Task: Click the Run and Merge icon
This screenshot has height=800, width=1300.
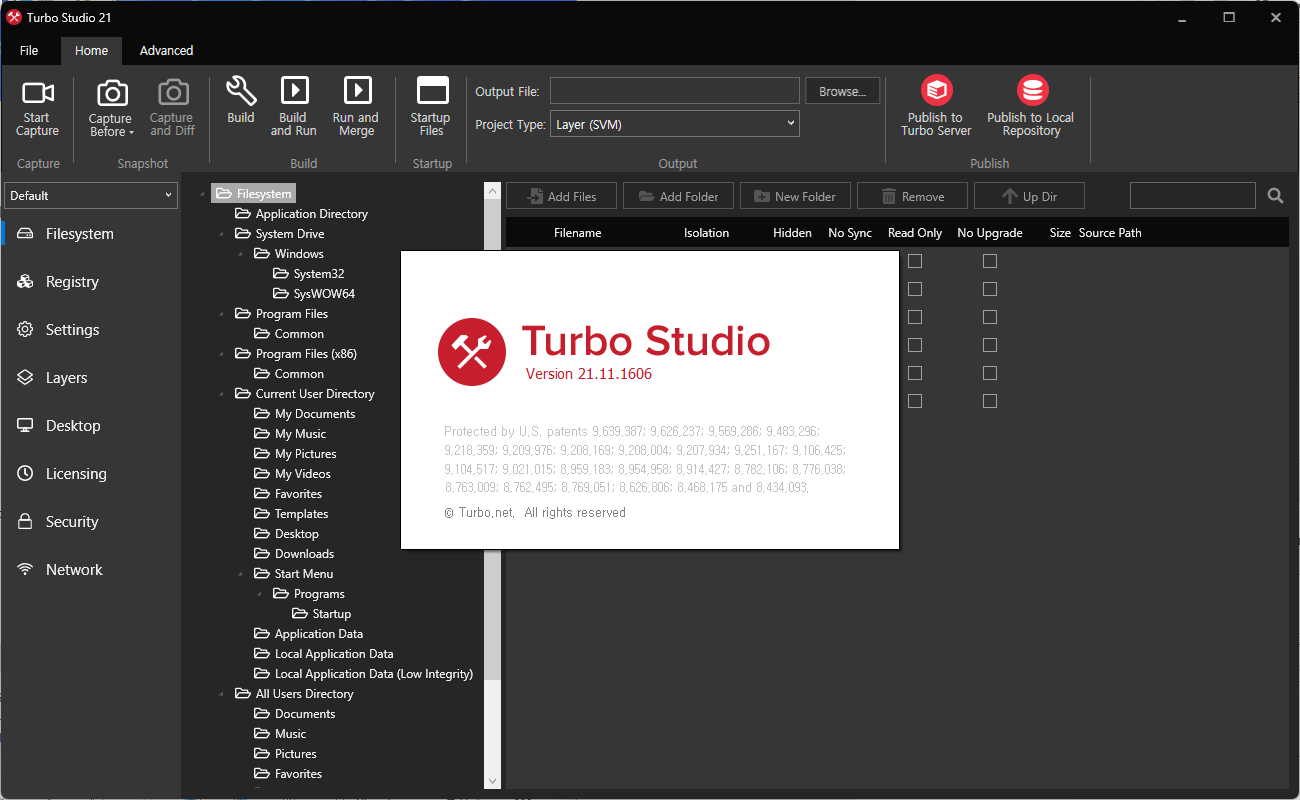Action: tap(357, 91)
